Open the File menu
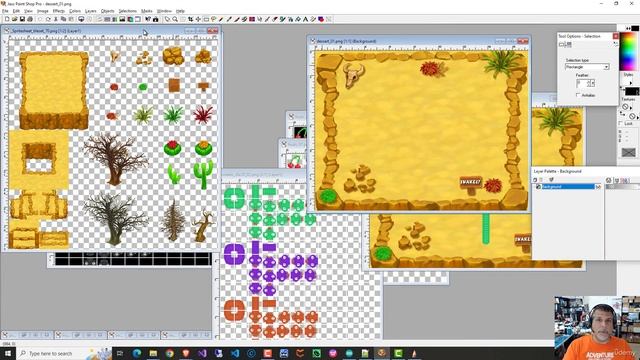Screen dimensions: 640x360 (5, 11)
